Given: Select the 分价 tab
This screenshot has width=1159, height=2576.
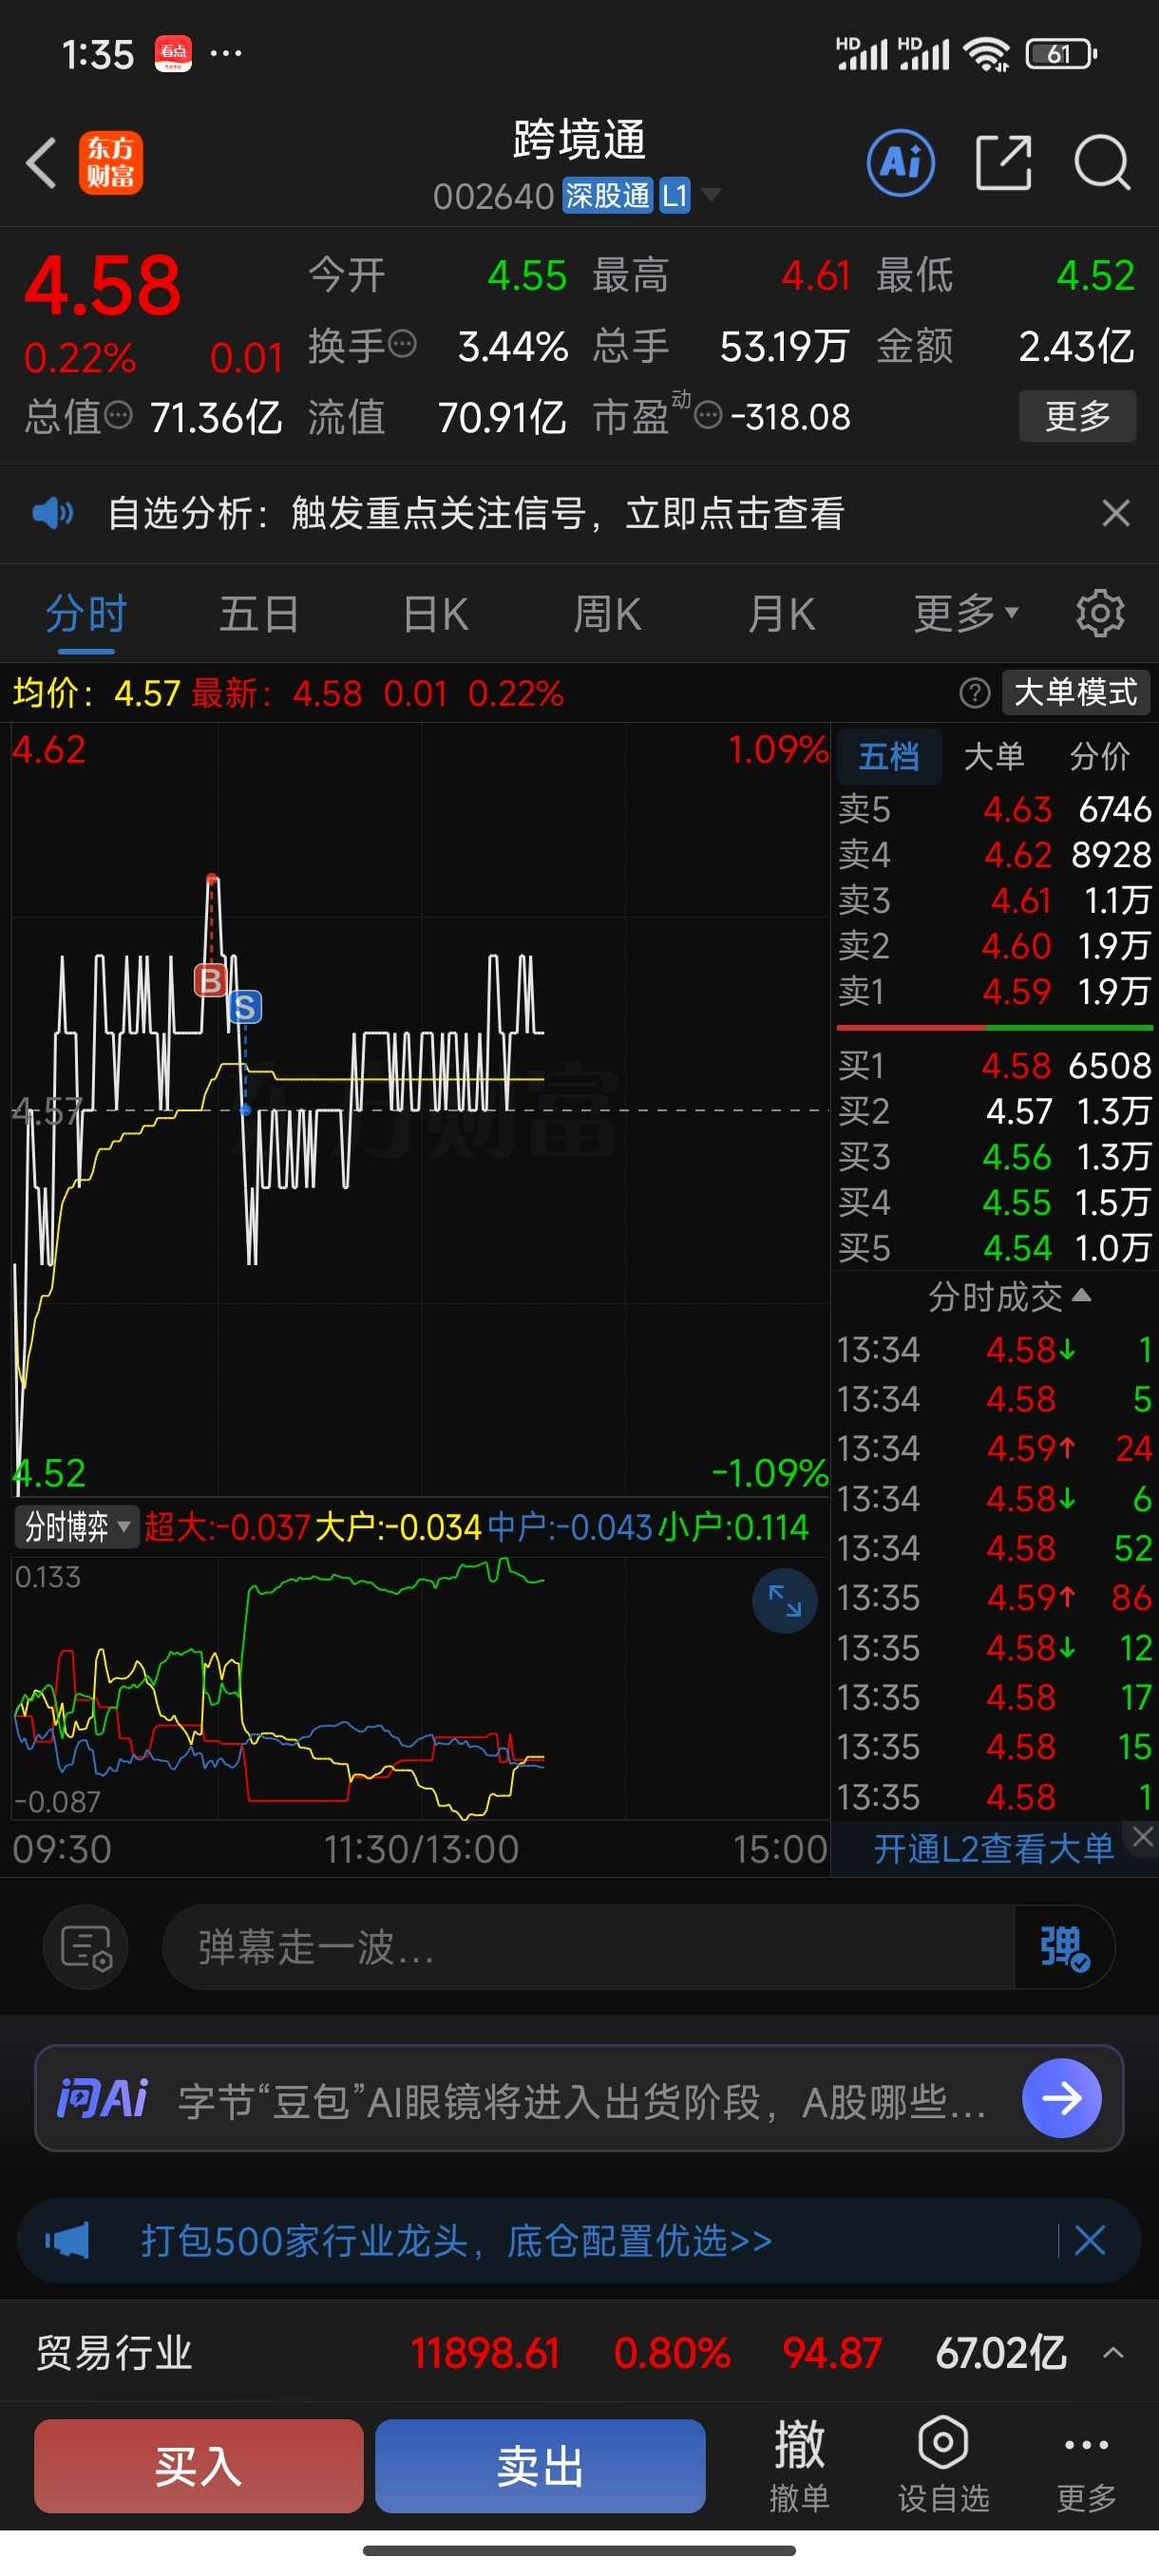Looking at the screenshot, I should (1100, 756).
